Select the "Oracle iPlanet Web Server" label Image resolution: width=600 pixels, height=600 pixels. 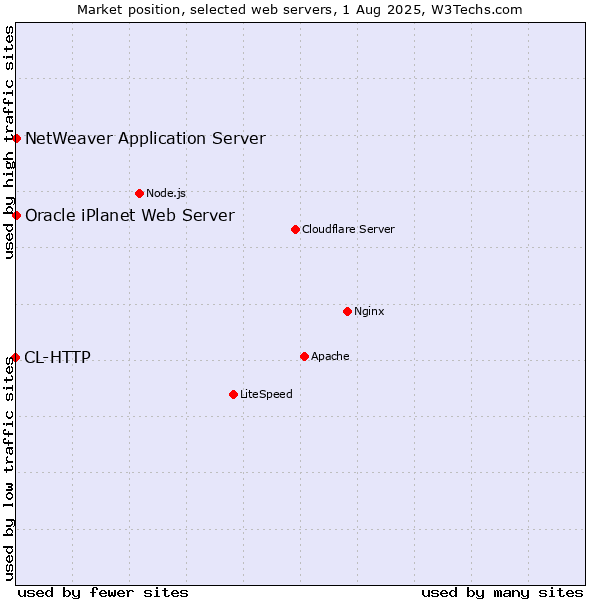pyautogui.click(x=130, y=215)
